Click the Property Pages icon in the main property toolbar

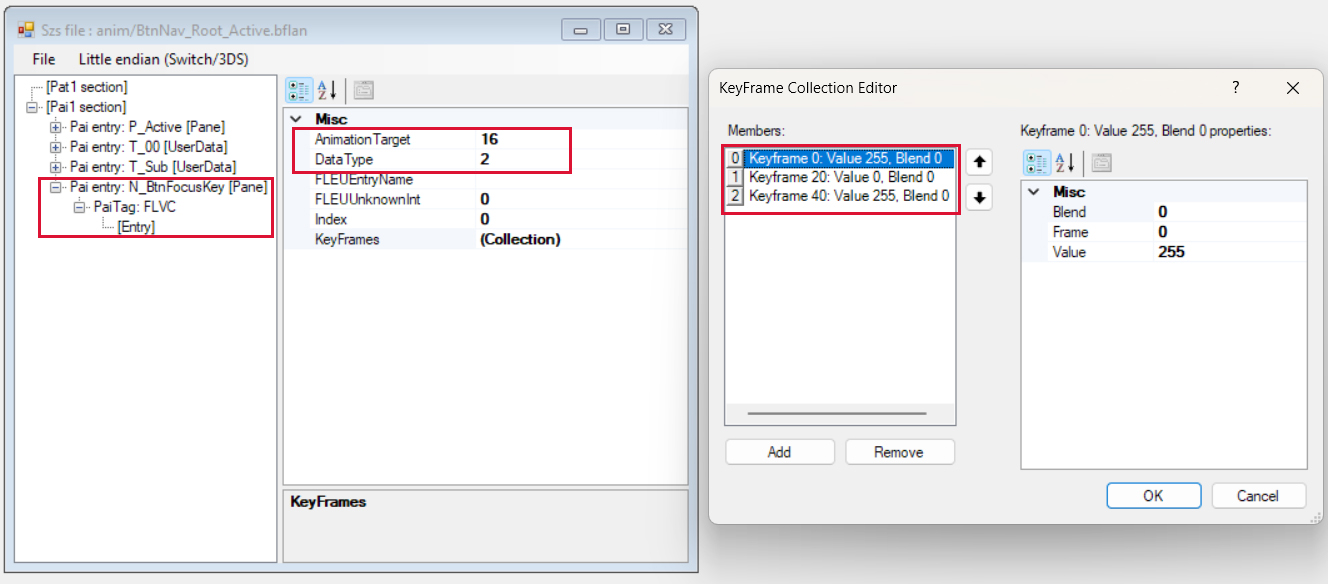(363, 90)
